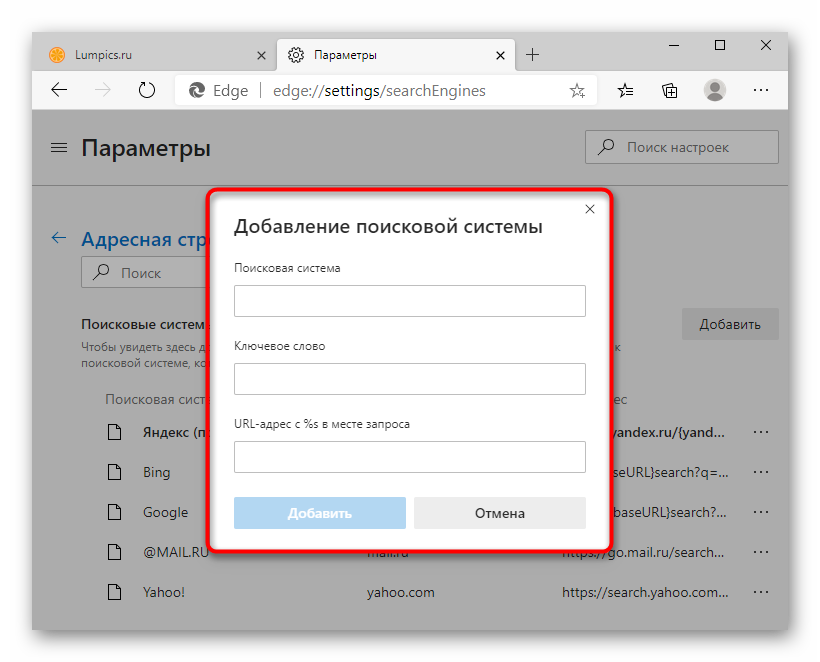Viewport: 820px width, 662px height.
Task: Click the Поисковая система input field
Action: click(409, 301)
